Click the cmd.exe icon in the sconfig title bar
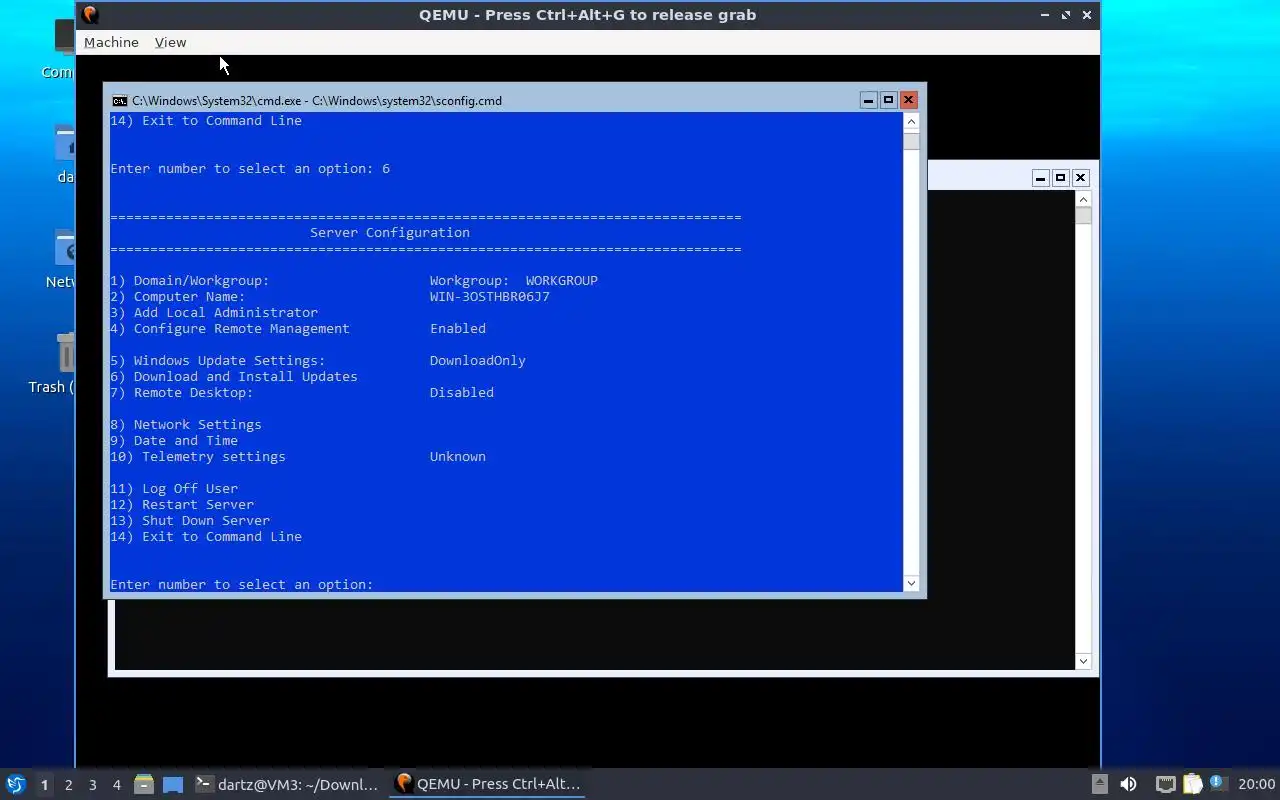 [119, 101]
